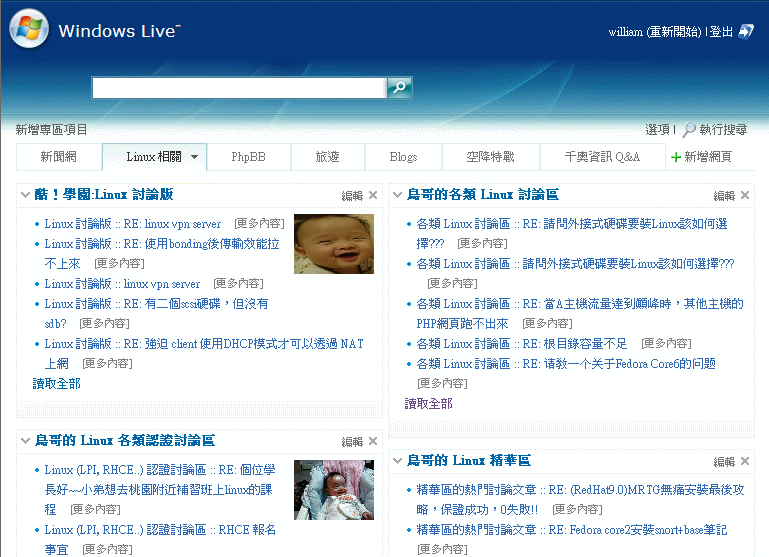Viewport: 769px width, 557px height.
Task: Click the search magnifier button
Action: [x=399, y=88]
